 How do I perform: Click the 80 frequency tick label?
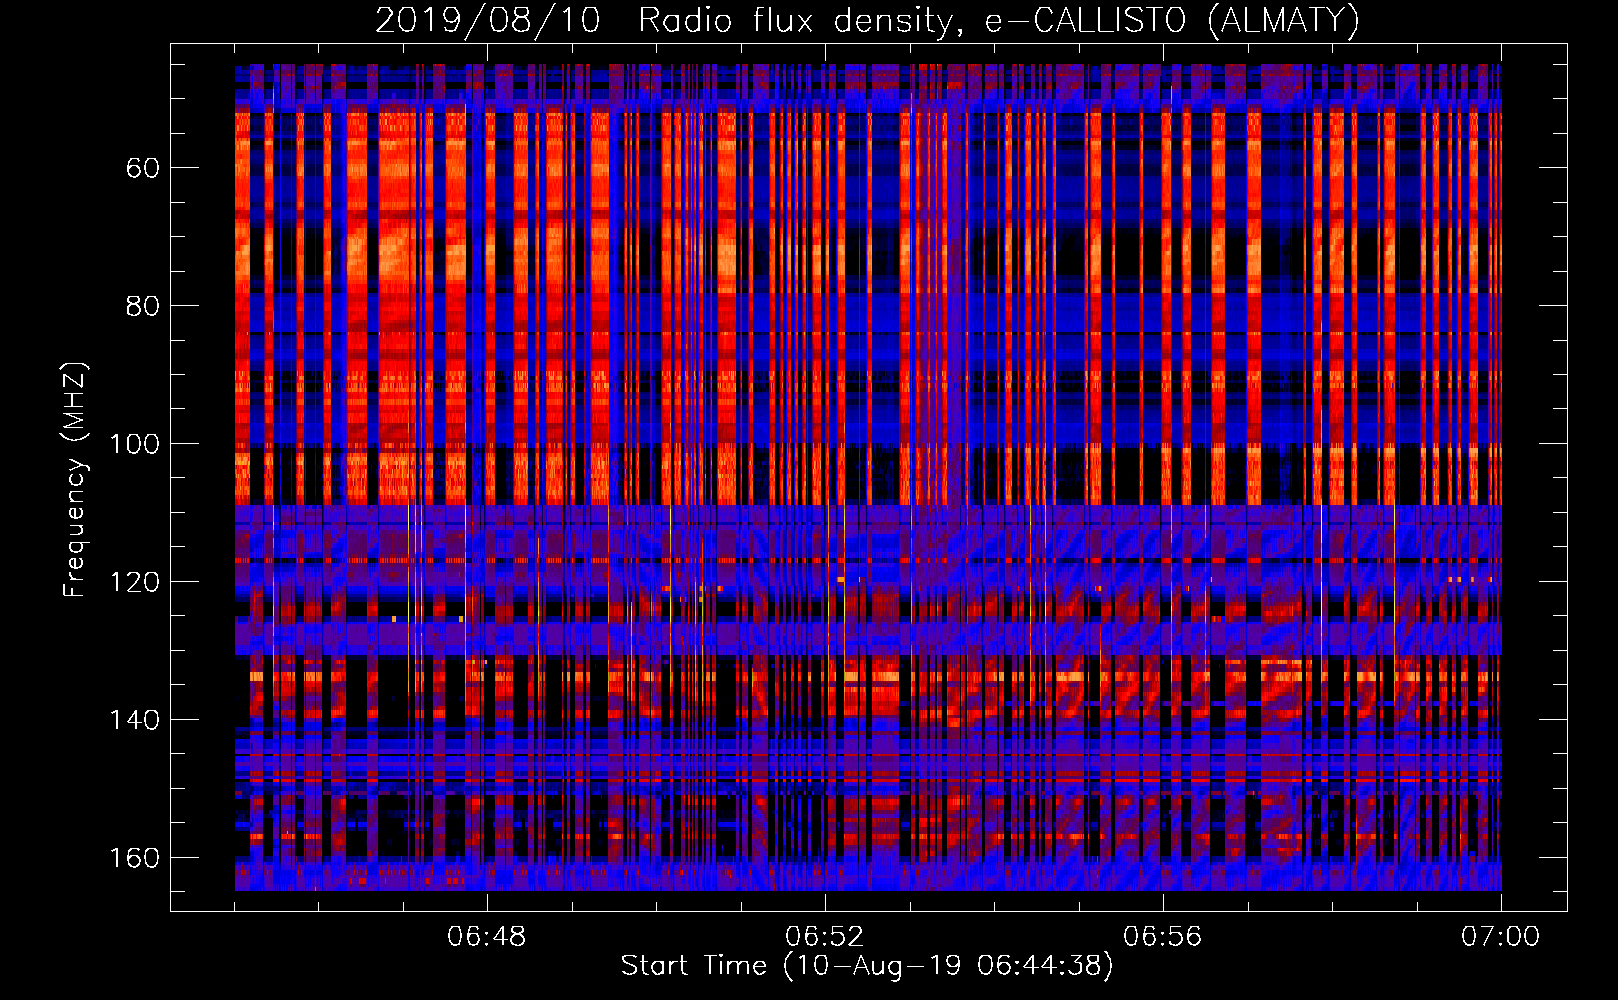[143, 306]
